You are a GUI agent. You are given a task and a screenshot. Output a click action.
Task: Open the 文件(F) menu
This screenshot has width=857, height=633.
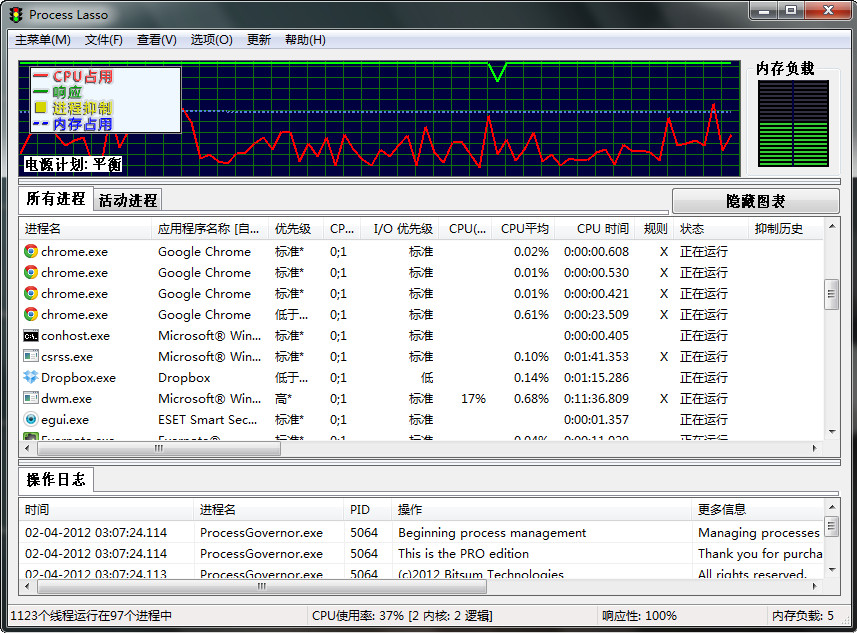coord(103,40)
